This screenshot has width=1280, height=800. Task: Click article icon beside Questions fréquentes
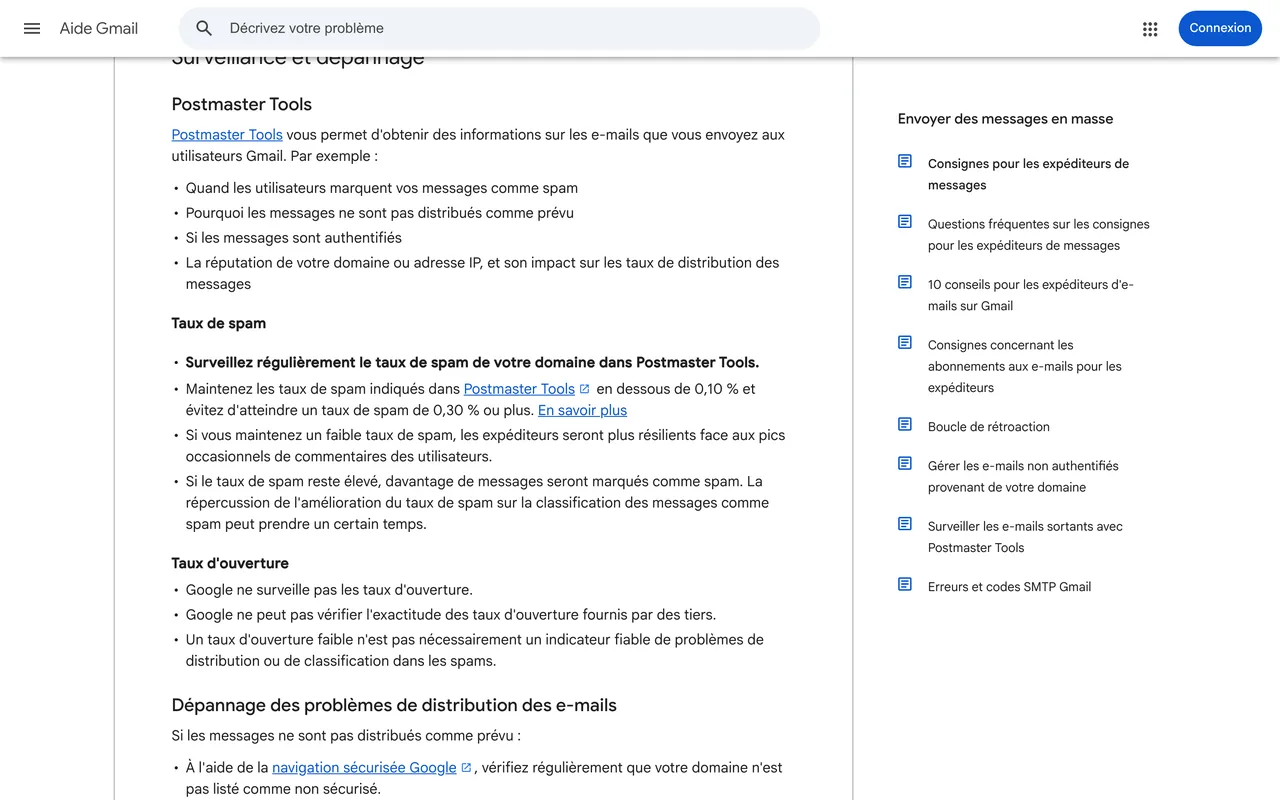coord(905,222)
